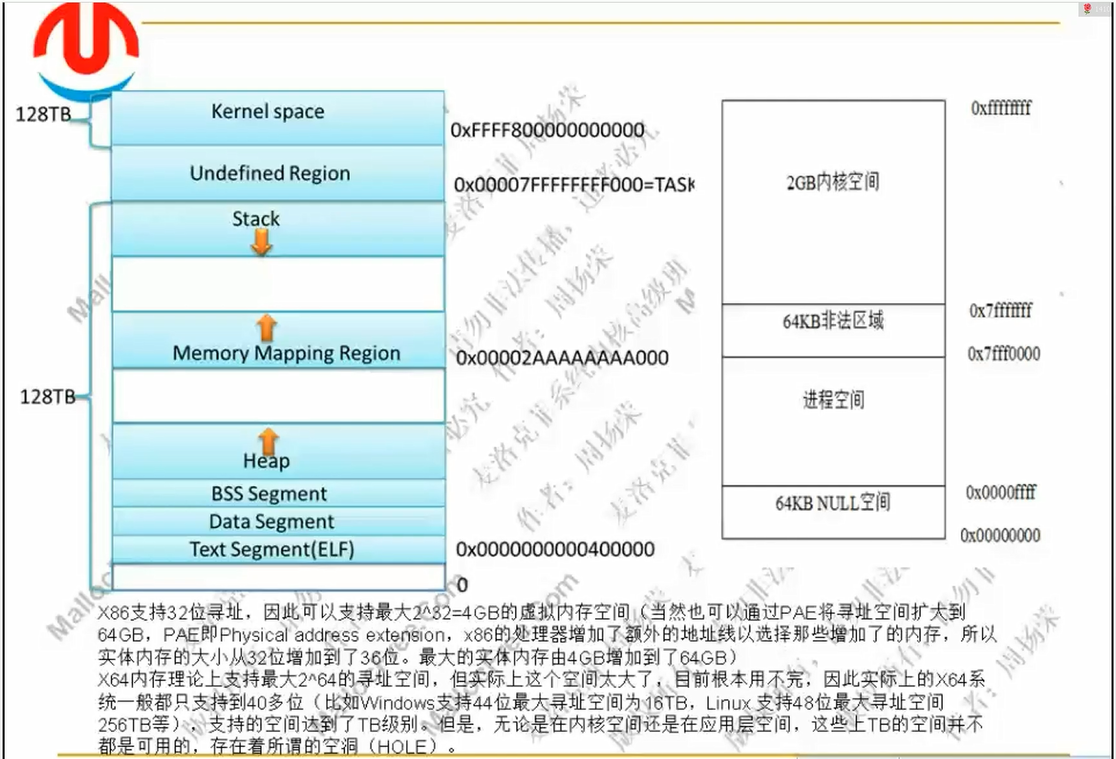Click the downward orange arrow under Stack
Image resolution: width=1116 pixels, height=759 pixels.
(261, 243)
